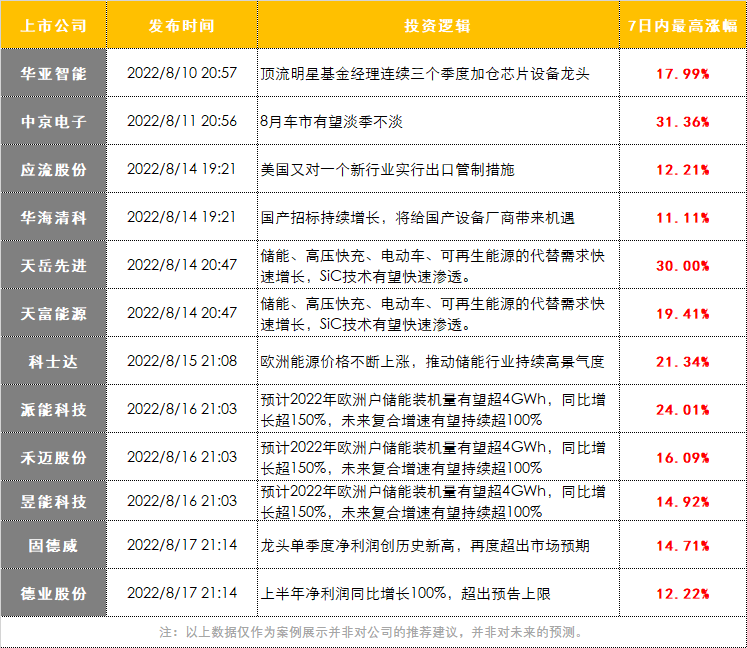
Task: Click the 7日内最高涨幅 column header
Action: 683,25
